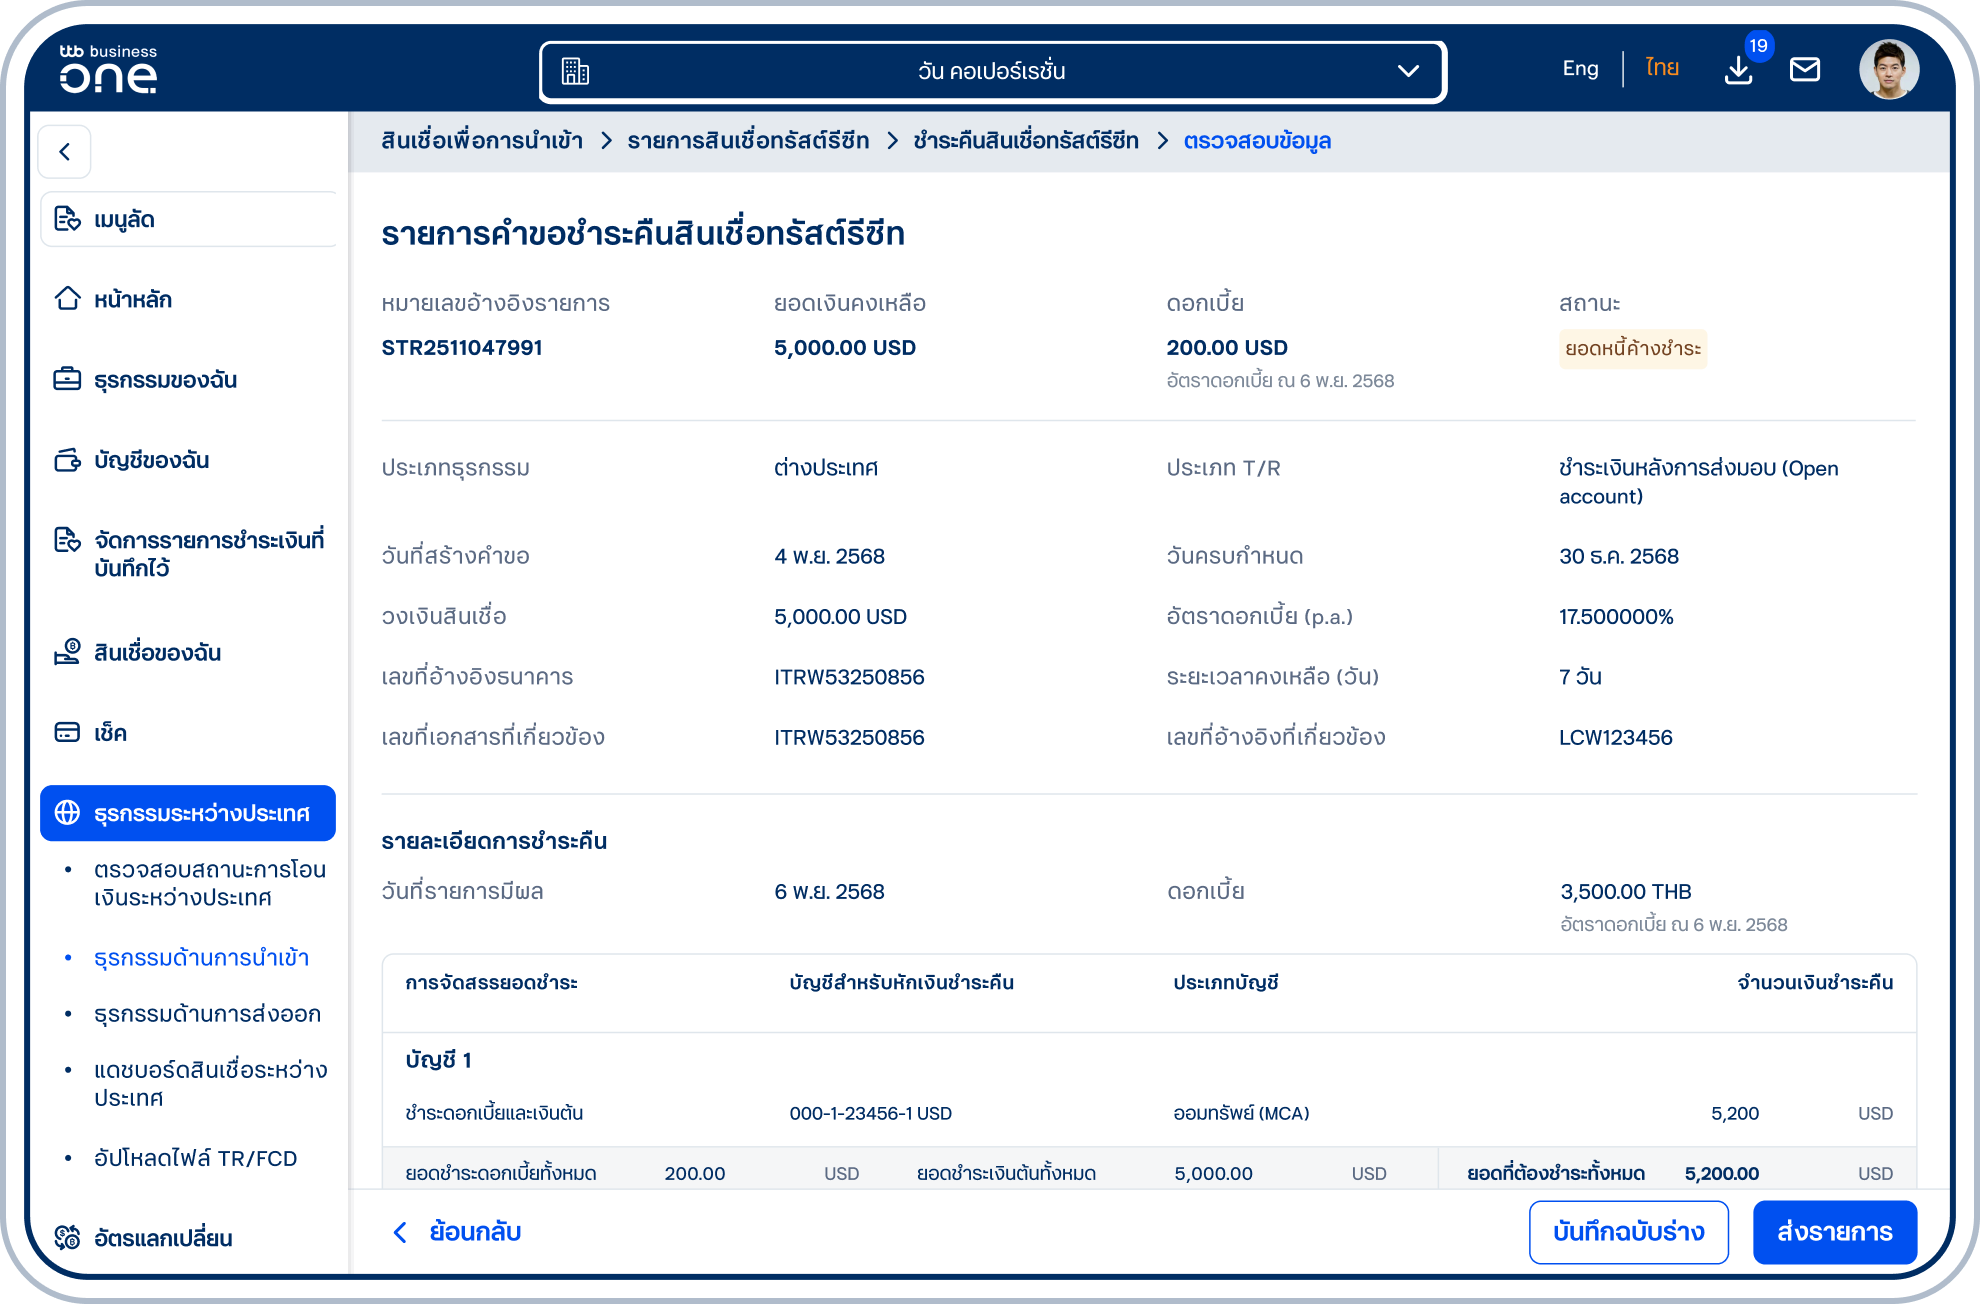Viewport: 1980px width, 1304px height.
Task: Click บันทึกฉบับร่าง save draft button
Action: [x=1628, y=1232]
